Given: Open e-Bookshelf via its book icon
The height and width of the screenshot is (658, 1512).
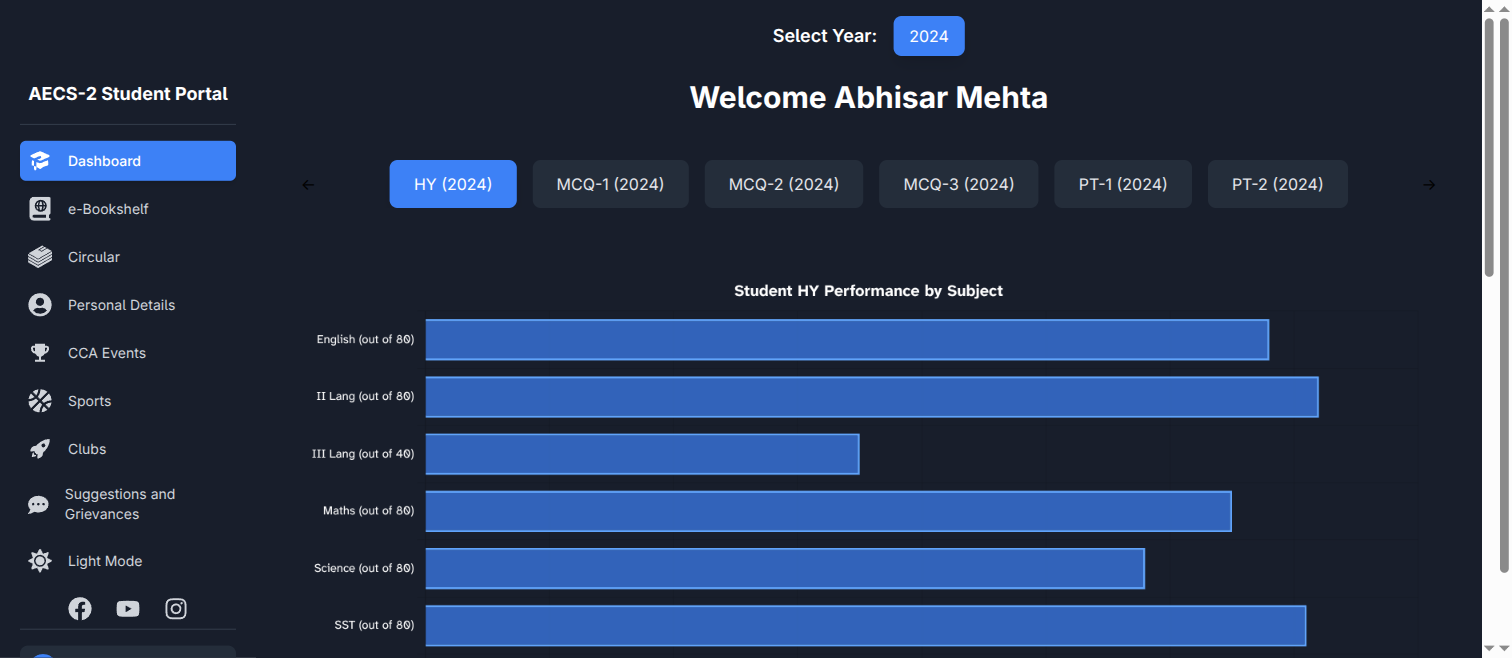Looking at the screenshot, I should coord(40,209).
